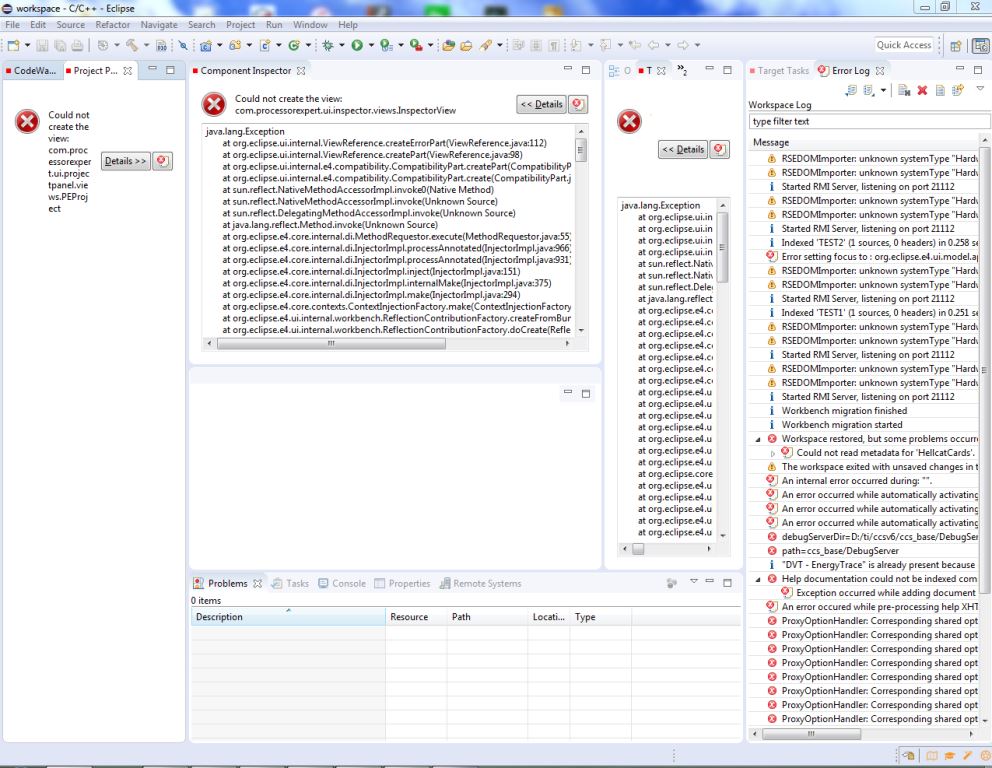Click the build hammer icon

(131, 45)
